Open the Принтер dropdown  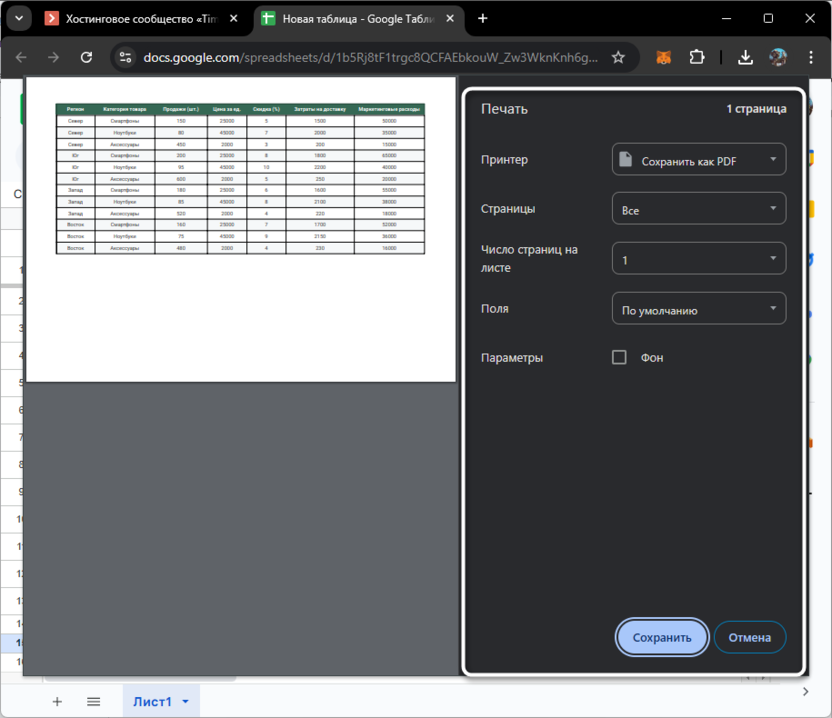tap(699, 159)
